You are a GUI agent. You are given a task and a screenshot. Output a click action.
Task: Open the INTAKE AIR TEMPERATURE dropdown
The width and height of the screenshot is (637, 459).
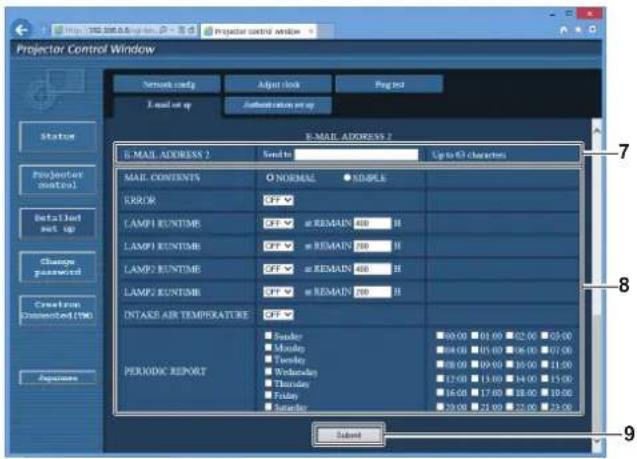tap(278, 314)
